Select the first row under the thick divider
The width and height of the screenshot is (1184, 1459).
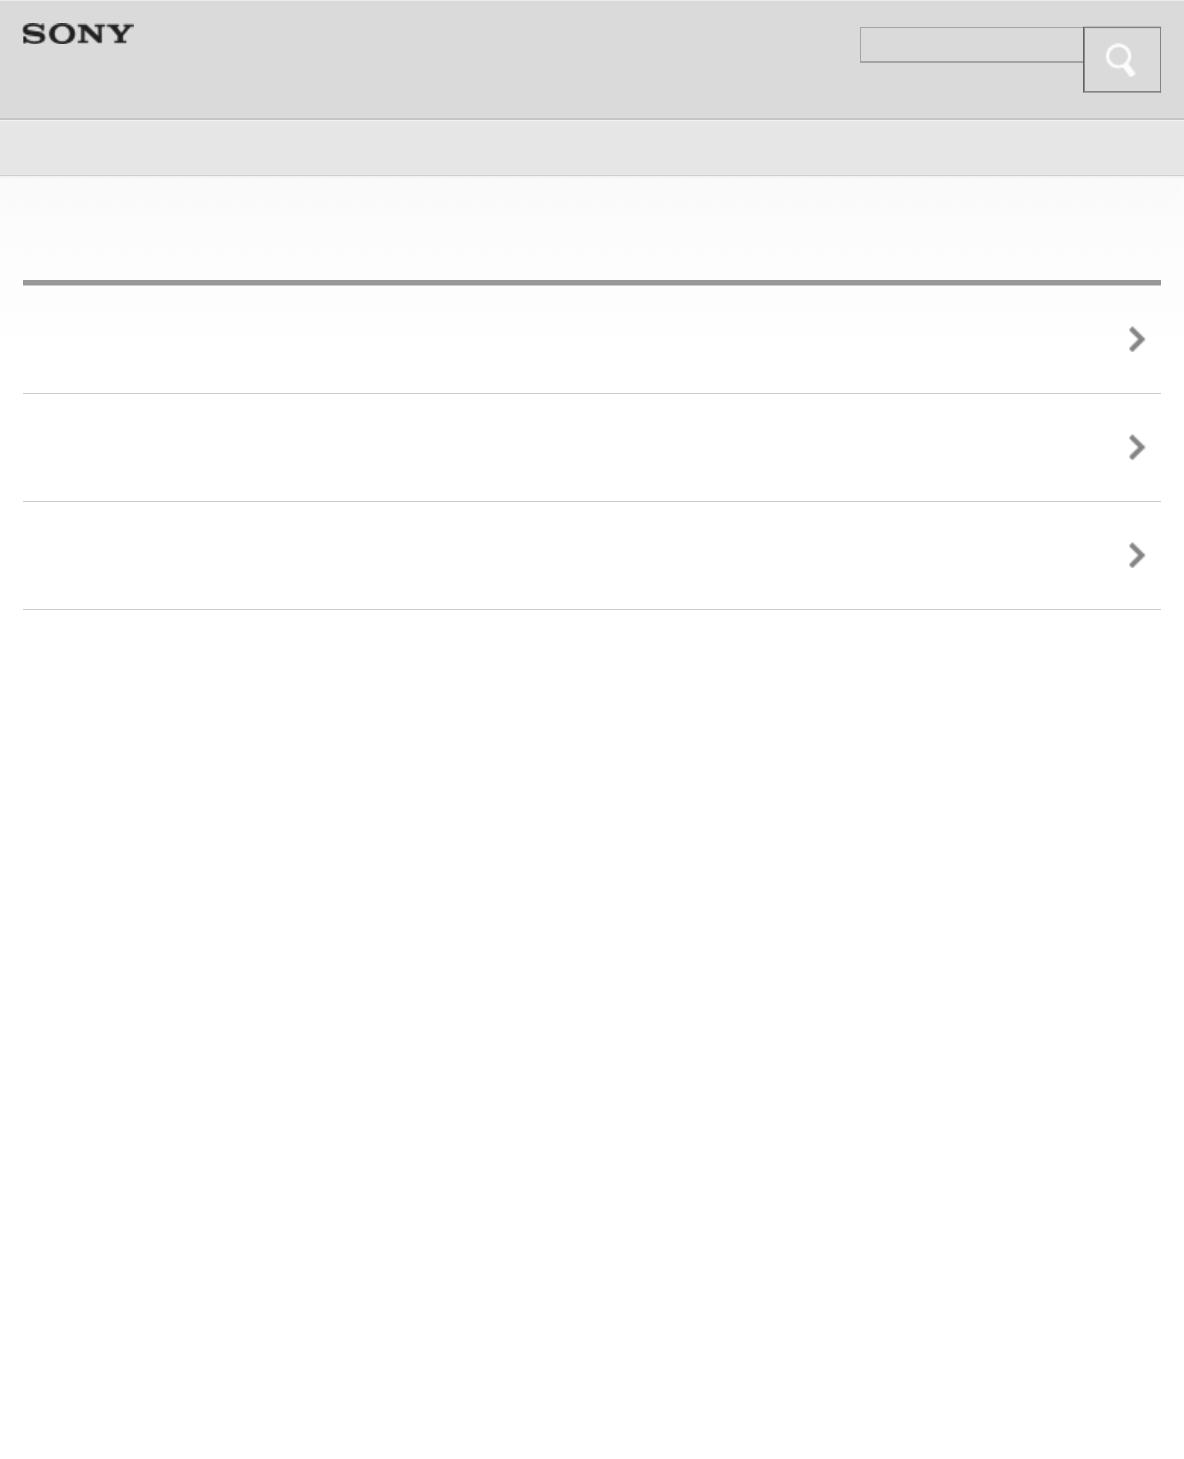590,340
